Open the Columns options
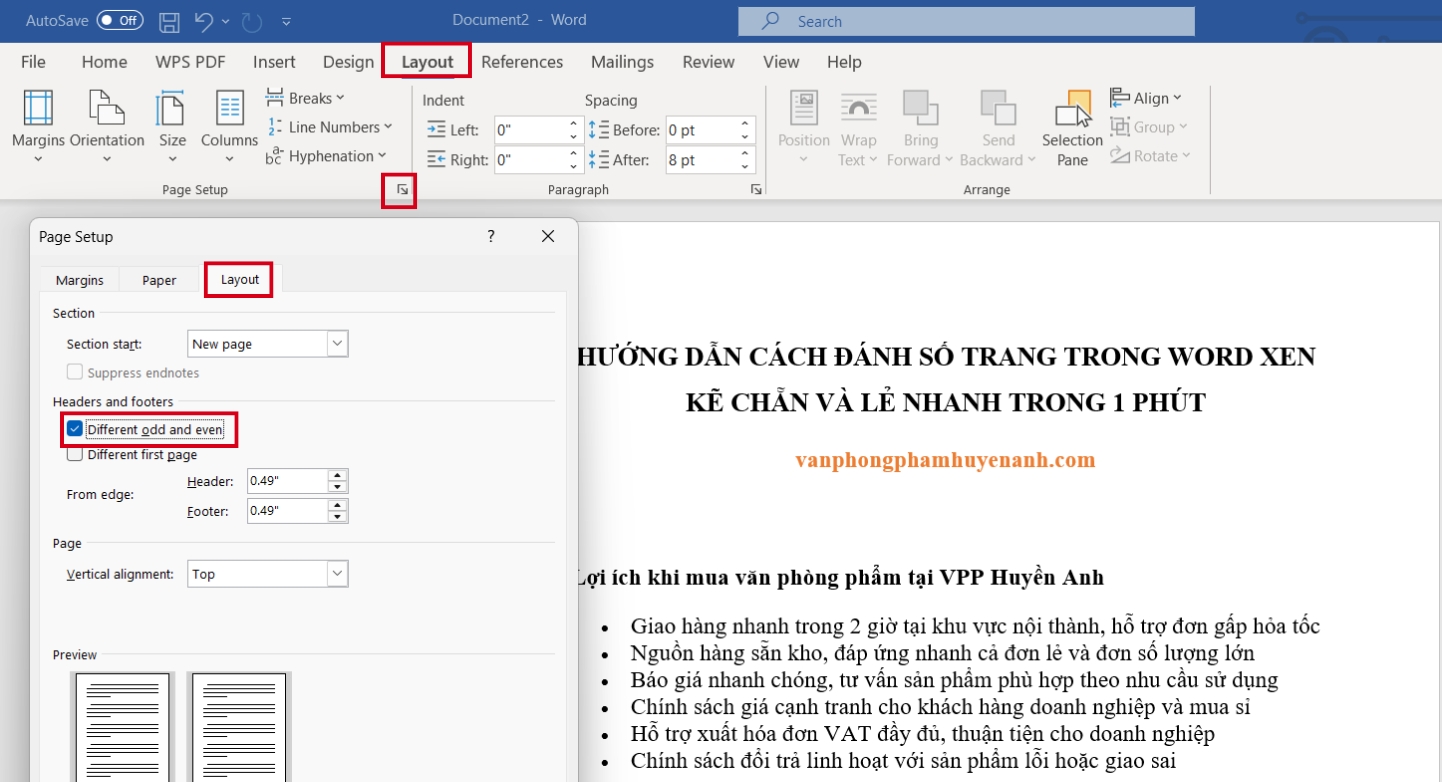1442x782 pixels. [229, 128]
